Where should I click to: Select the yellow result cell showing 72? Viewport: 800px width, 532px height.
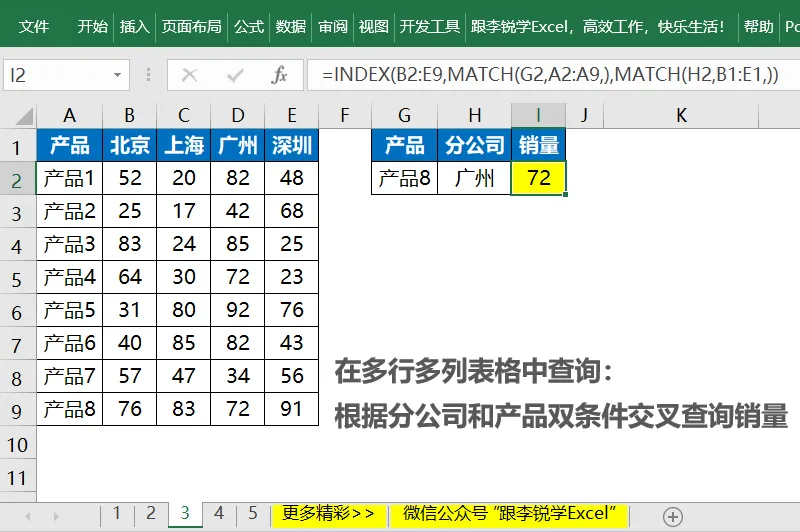[x=538, y=178]
